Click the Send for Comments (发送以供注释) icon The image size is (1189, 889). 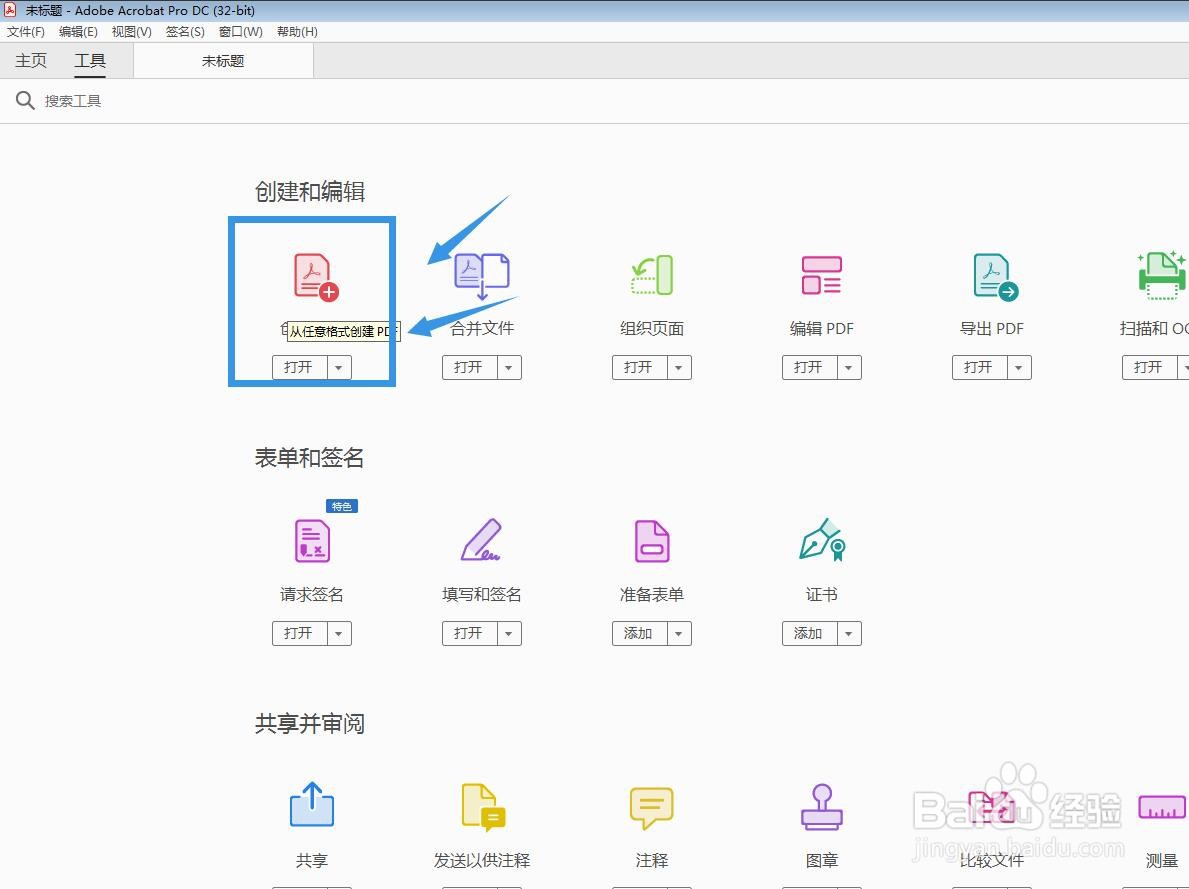pos(483,807)
